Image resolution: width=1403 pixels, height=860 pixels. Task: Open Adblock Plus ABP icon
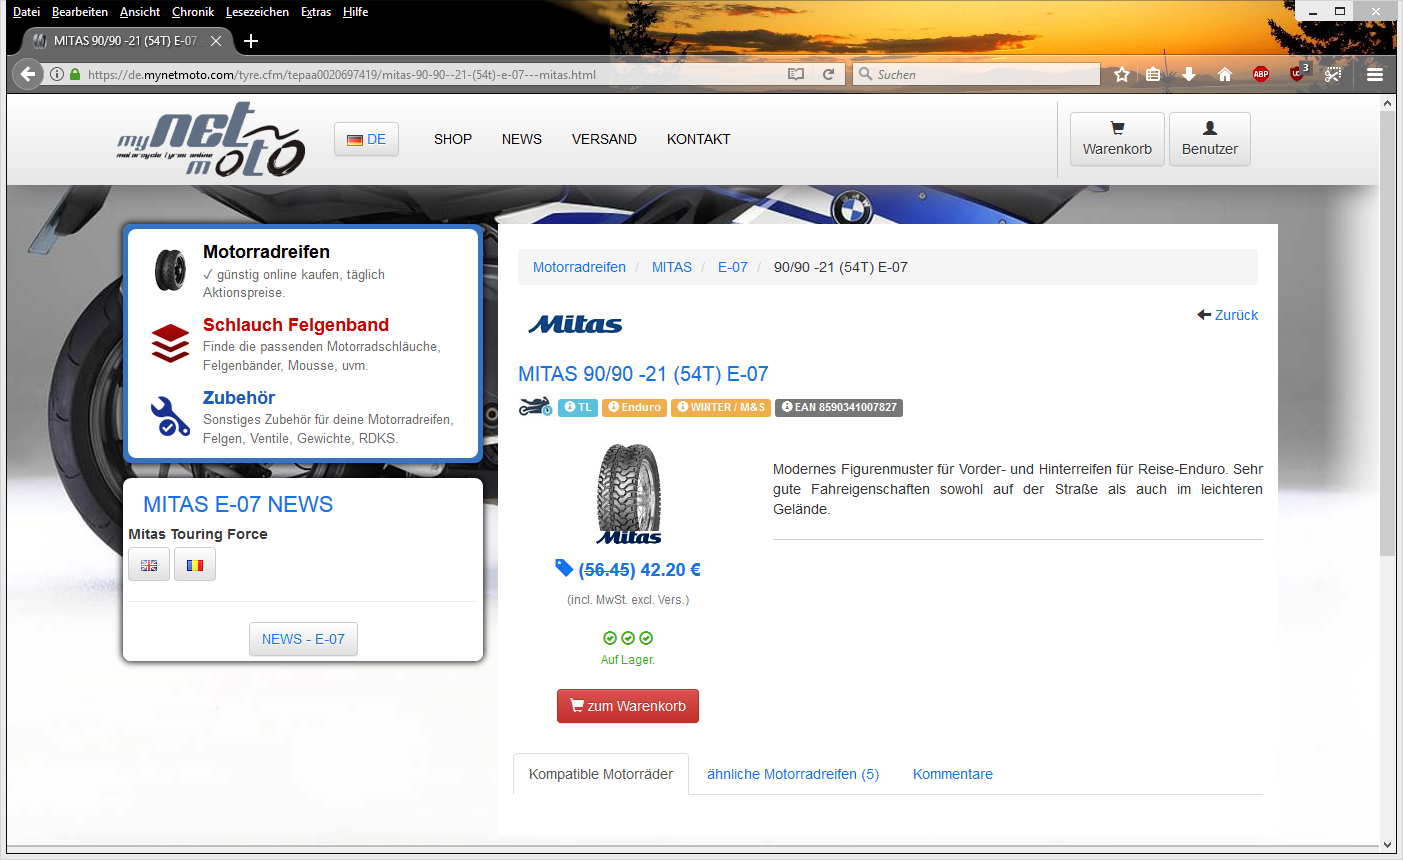1261,74
